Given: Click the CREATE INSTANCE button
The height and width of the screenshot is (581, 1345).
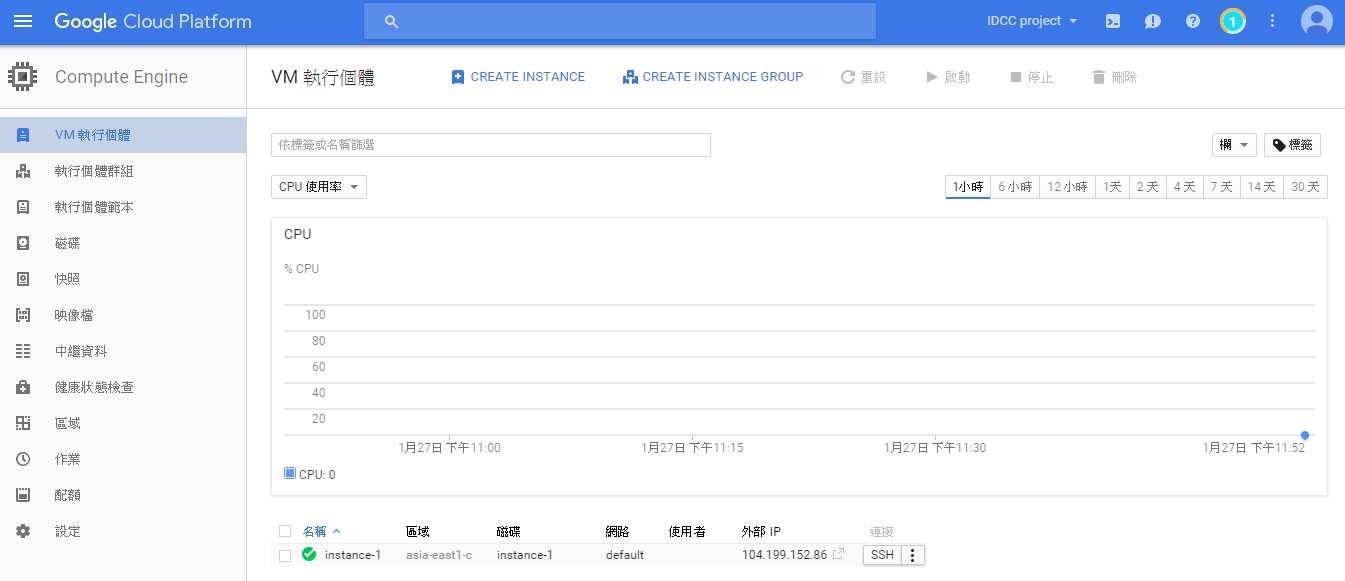Looking at the screenshot, I should (518, 77).
